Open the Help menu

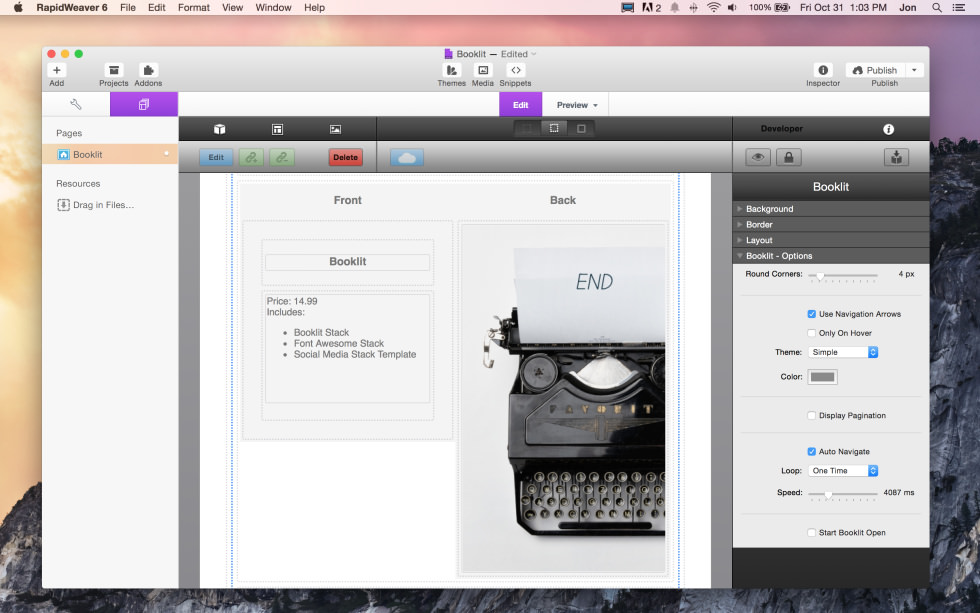click(x=314, y=7)
